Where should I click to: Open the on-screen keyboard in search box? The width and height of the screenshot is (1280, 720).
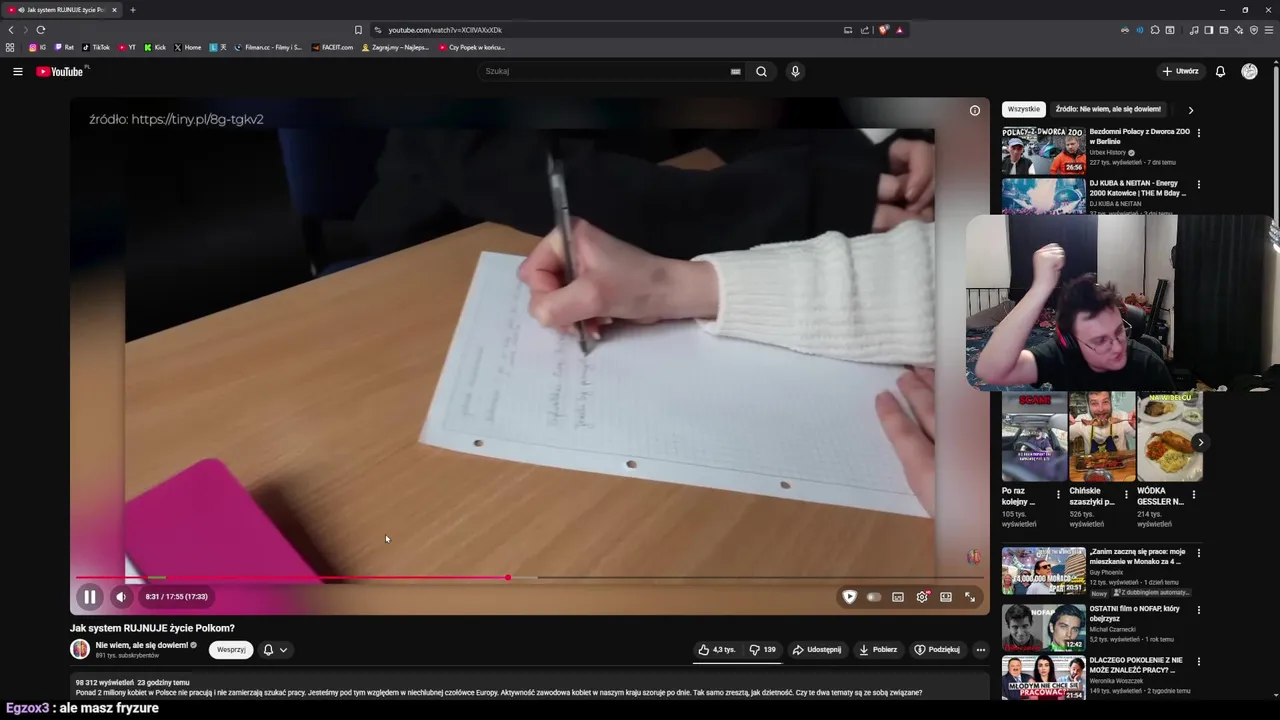736,71
